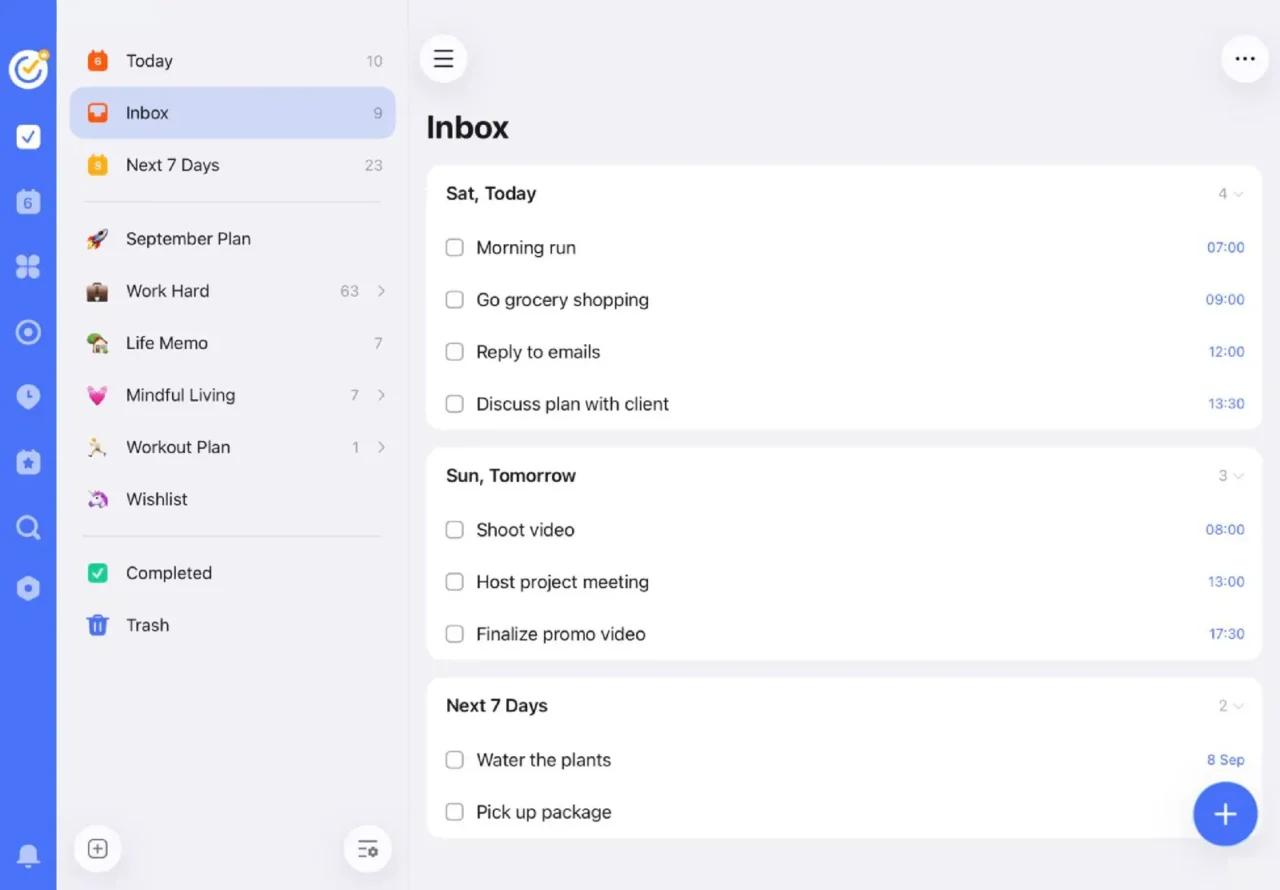
Task: Click the 8 Sep date on Water the plants
Action: (x=1225, y=760)
